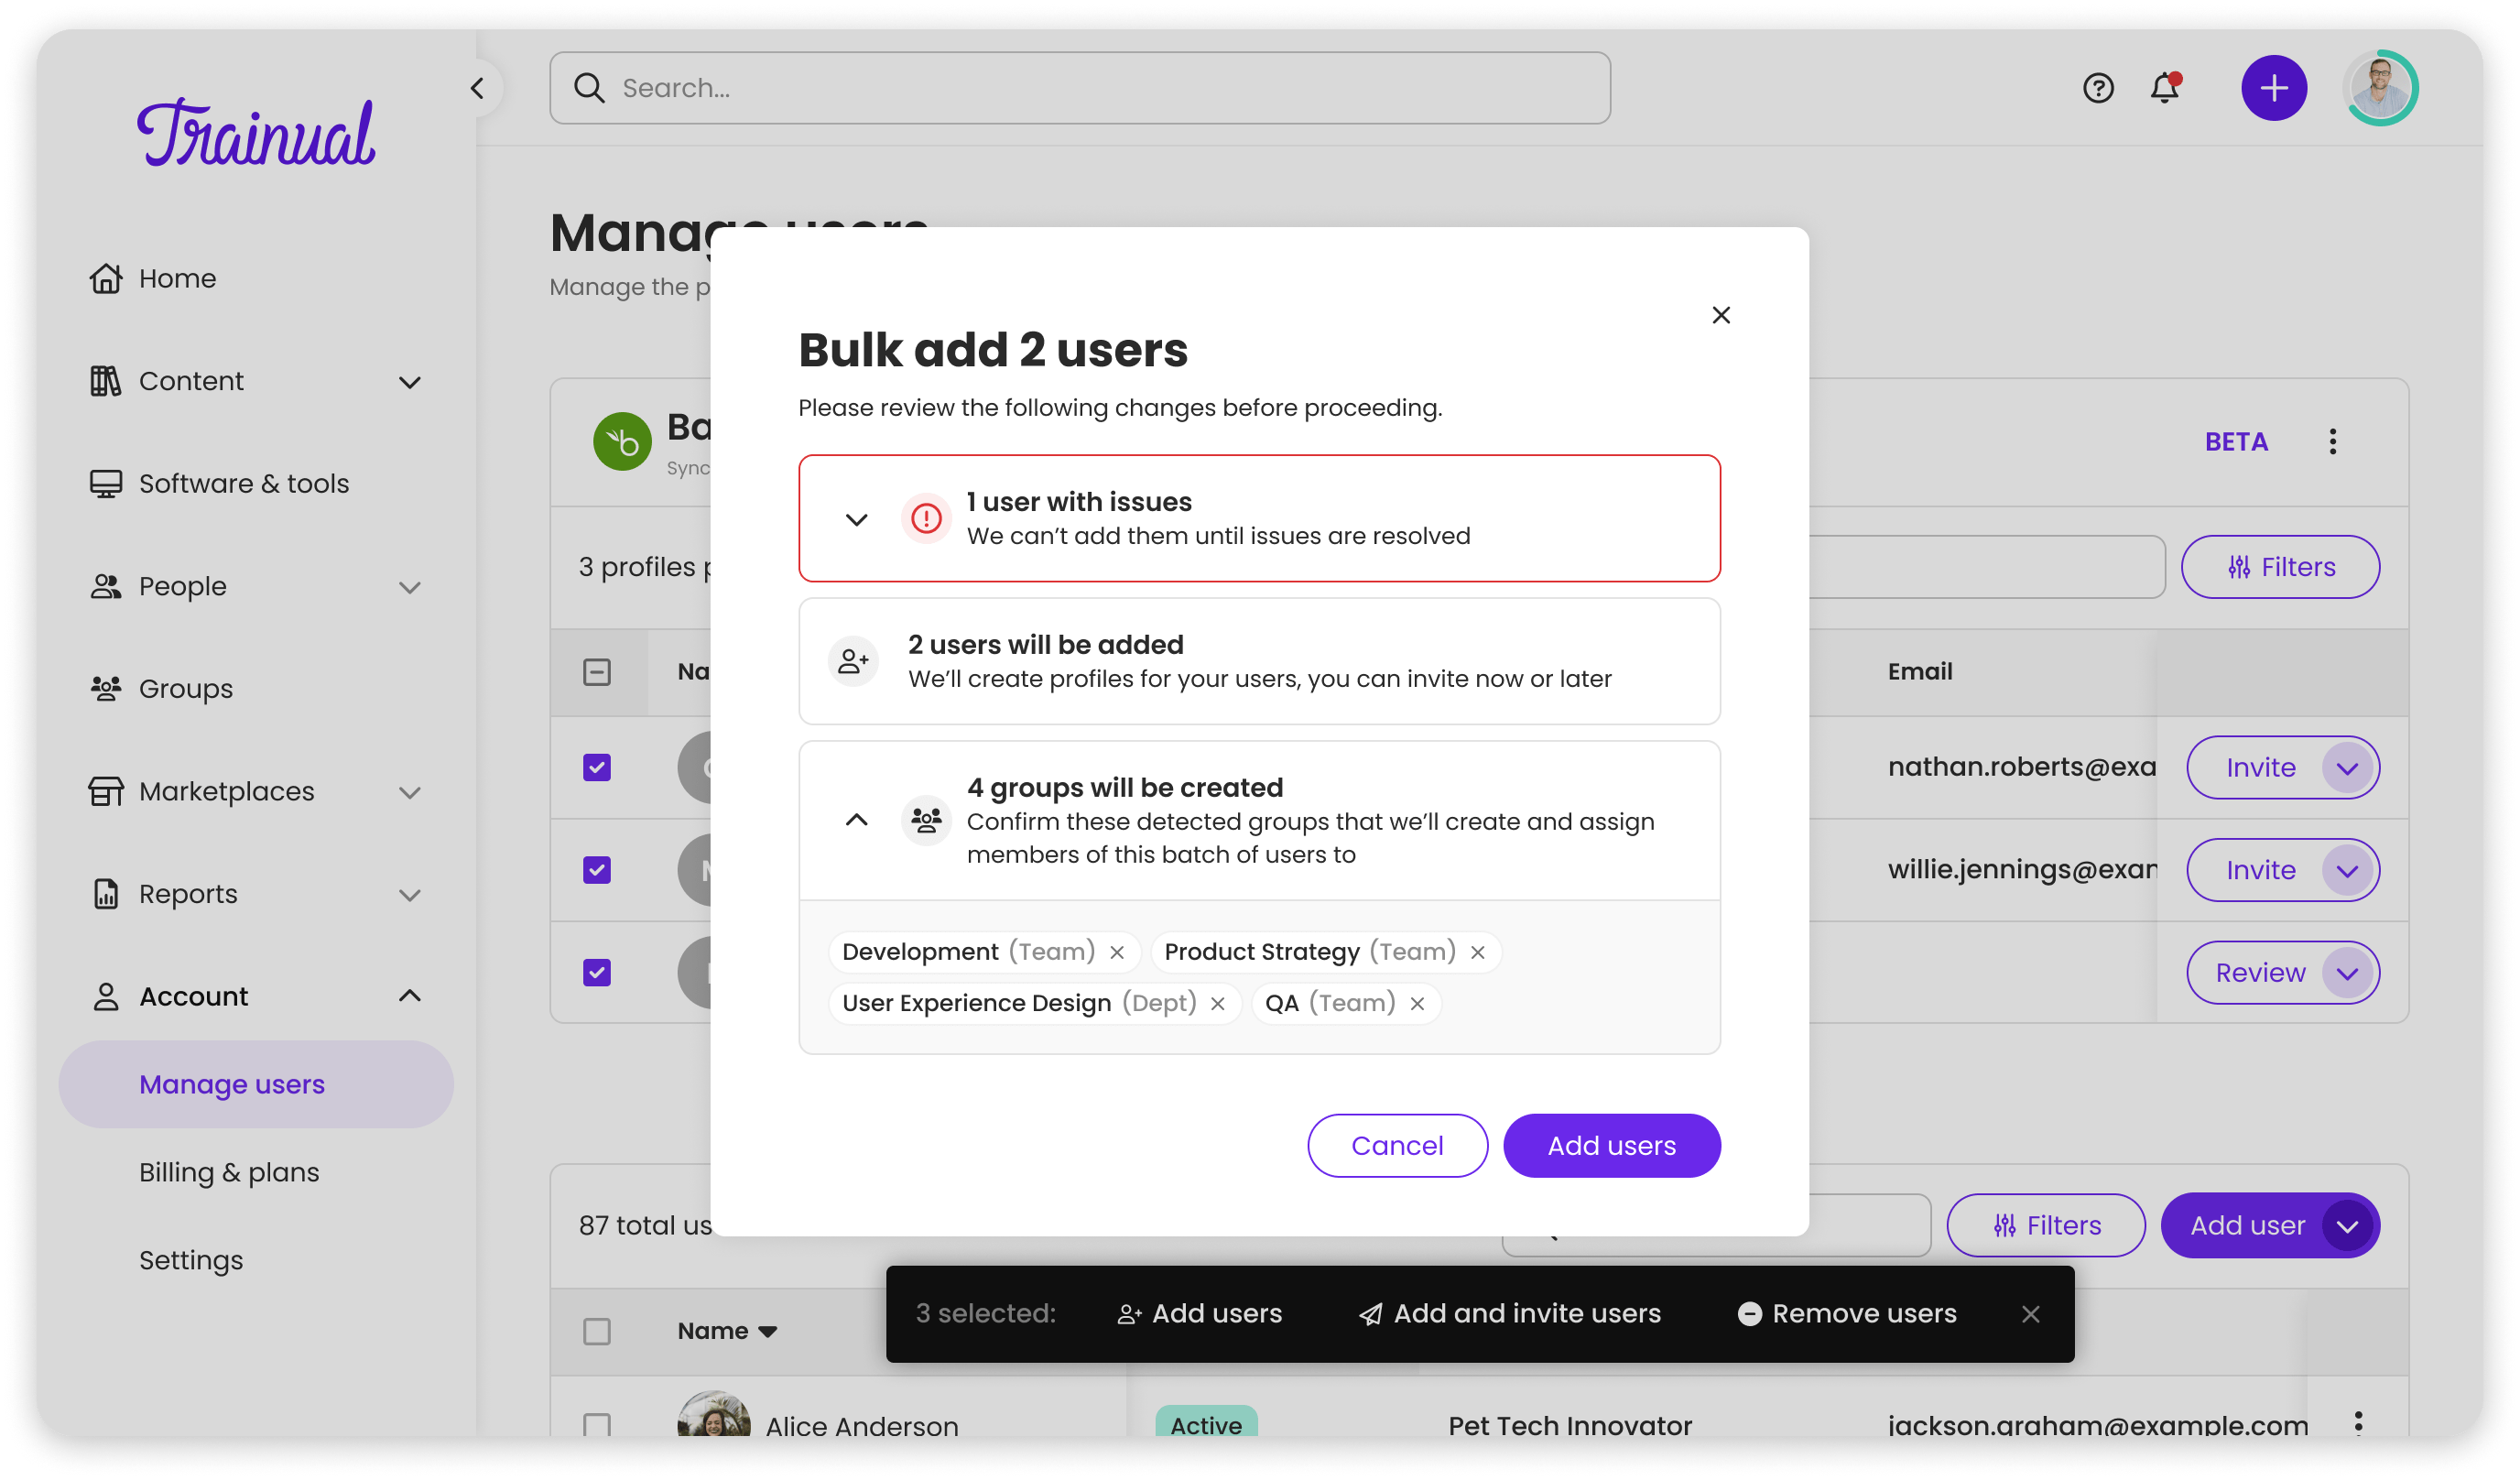Open Alice Anderson row options menu

[2358, 1423]
